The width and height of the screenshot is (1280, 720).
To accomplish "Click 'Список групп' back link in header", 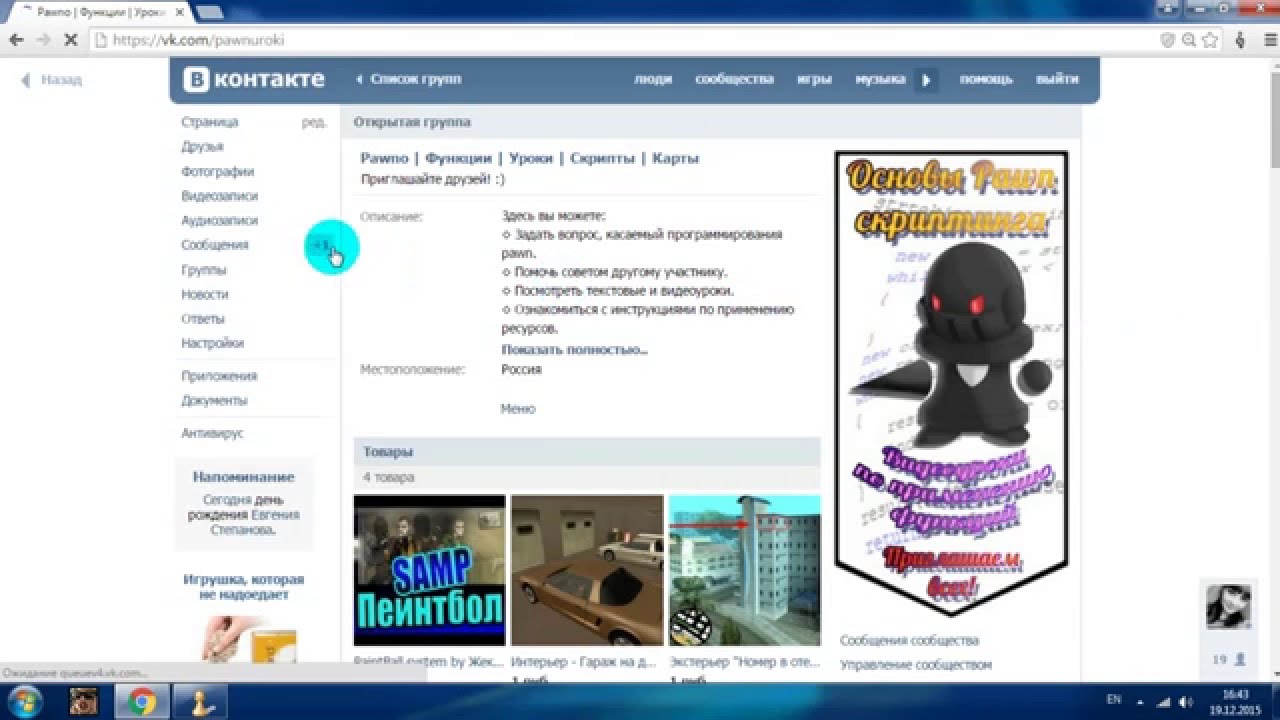I will pyautogui.click(x=408, y=79).
